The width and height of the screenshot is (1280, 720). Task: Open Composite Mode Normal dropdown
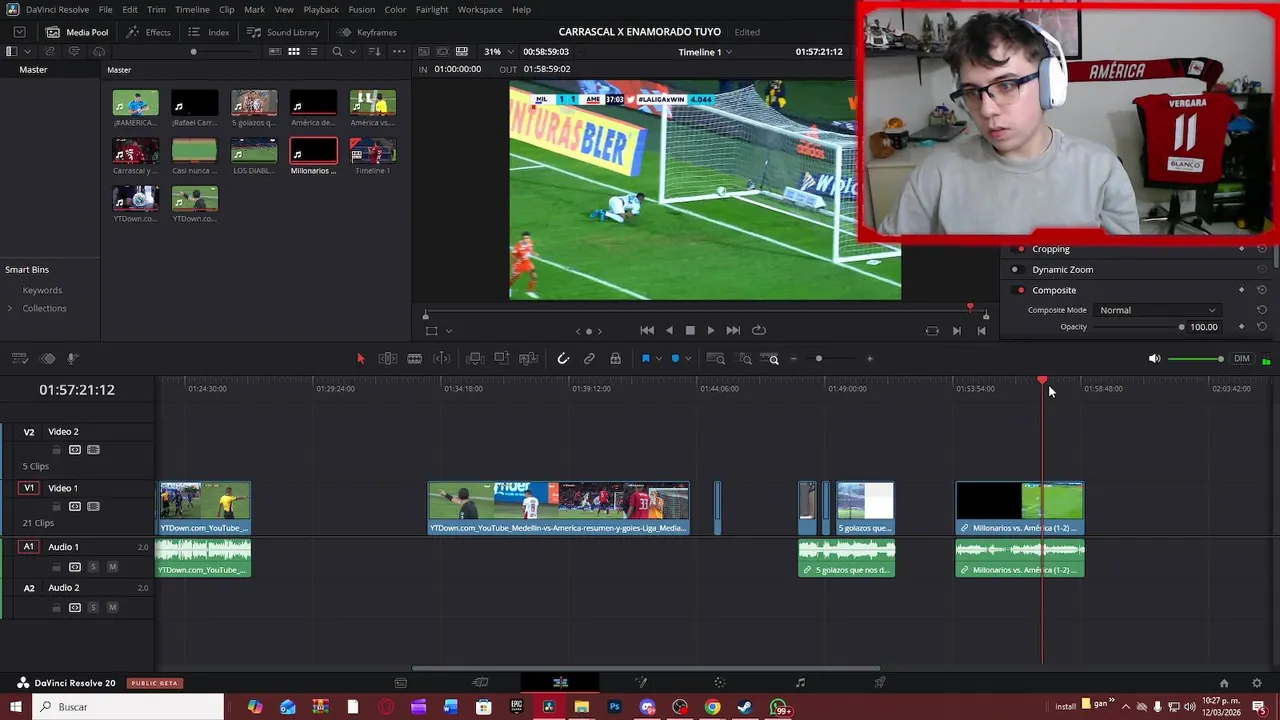tap(1157, 310)
